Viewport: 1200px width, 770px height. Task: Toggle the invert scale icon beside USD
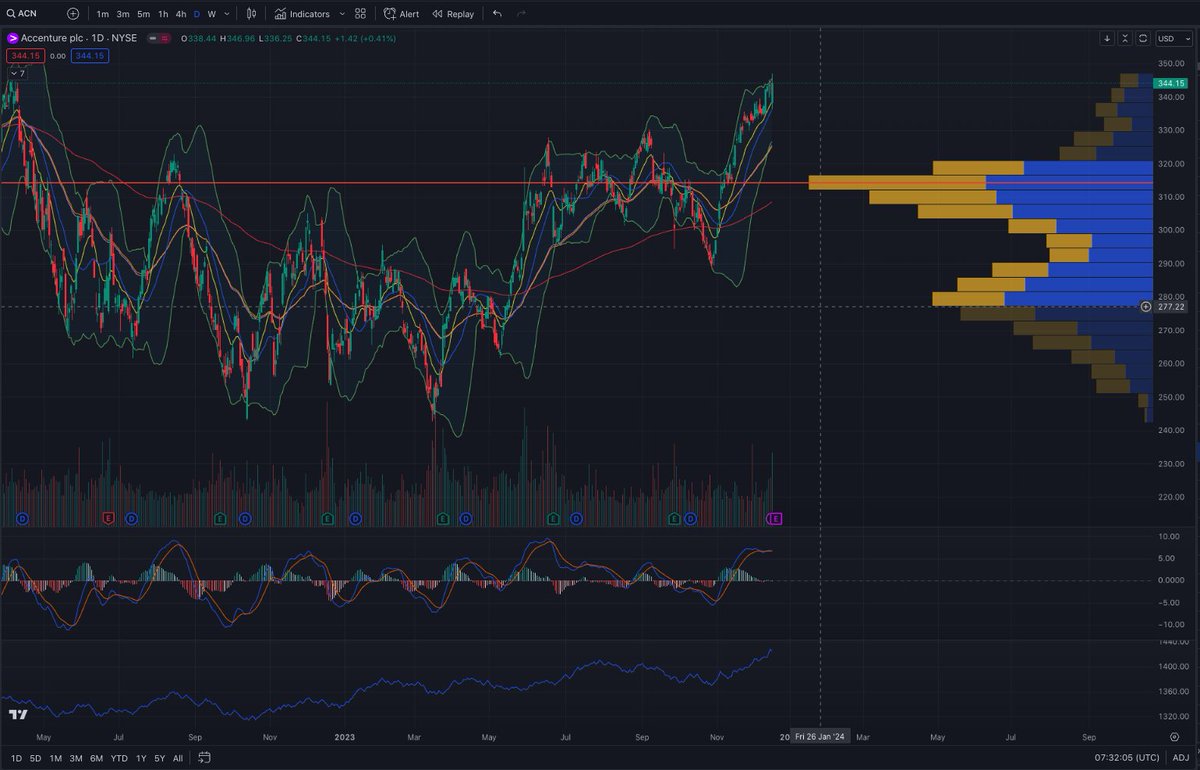coord(1143,38)
